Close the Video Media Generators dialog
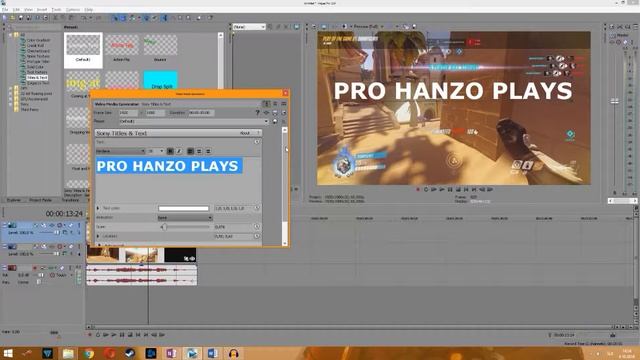 [x=285, y=93]
